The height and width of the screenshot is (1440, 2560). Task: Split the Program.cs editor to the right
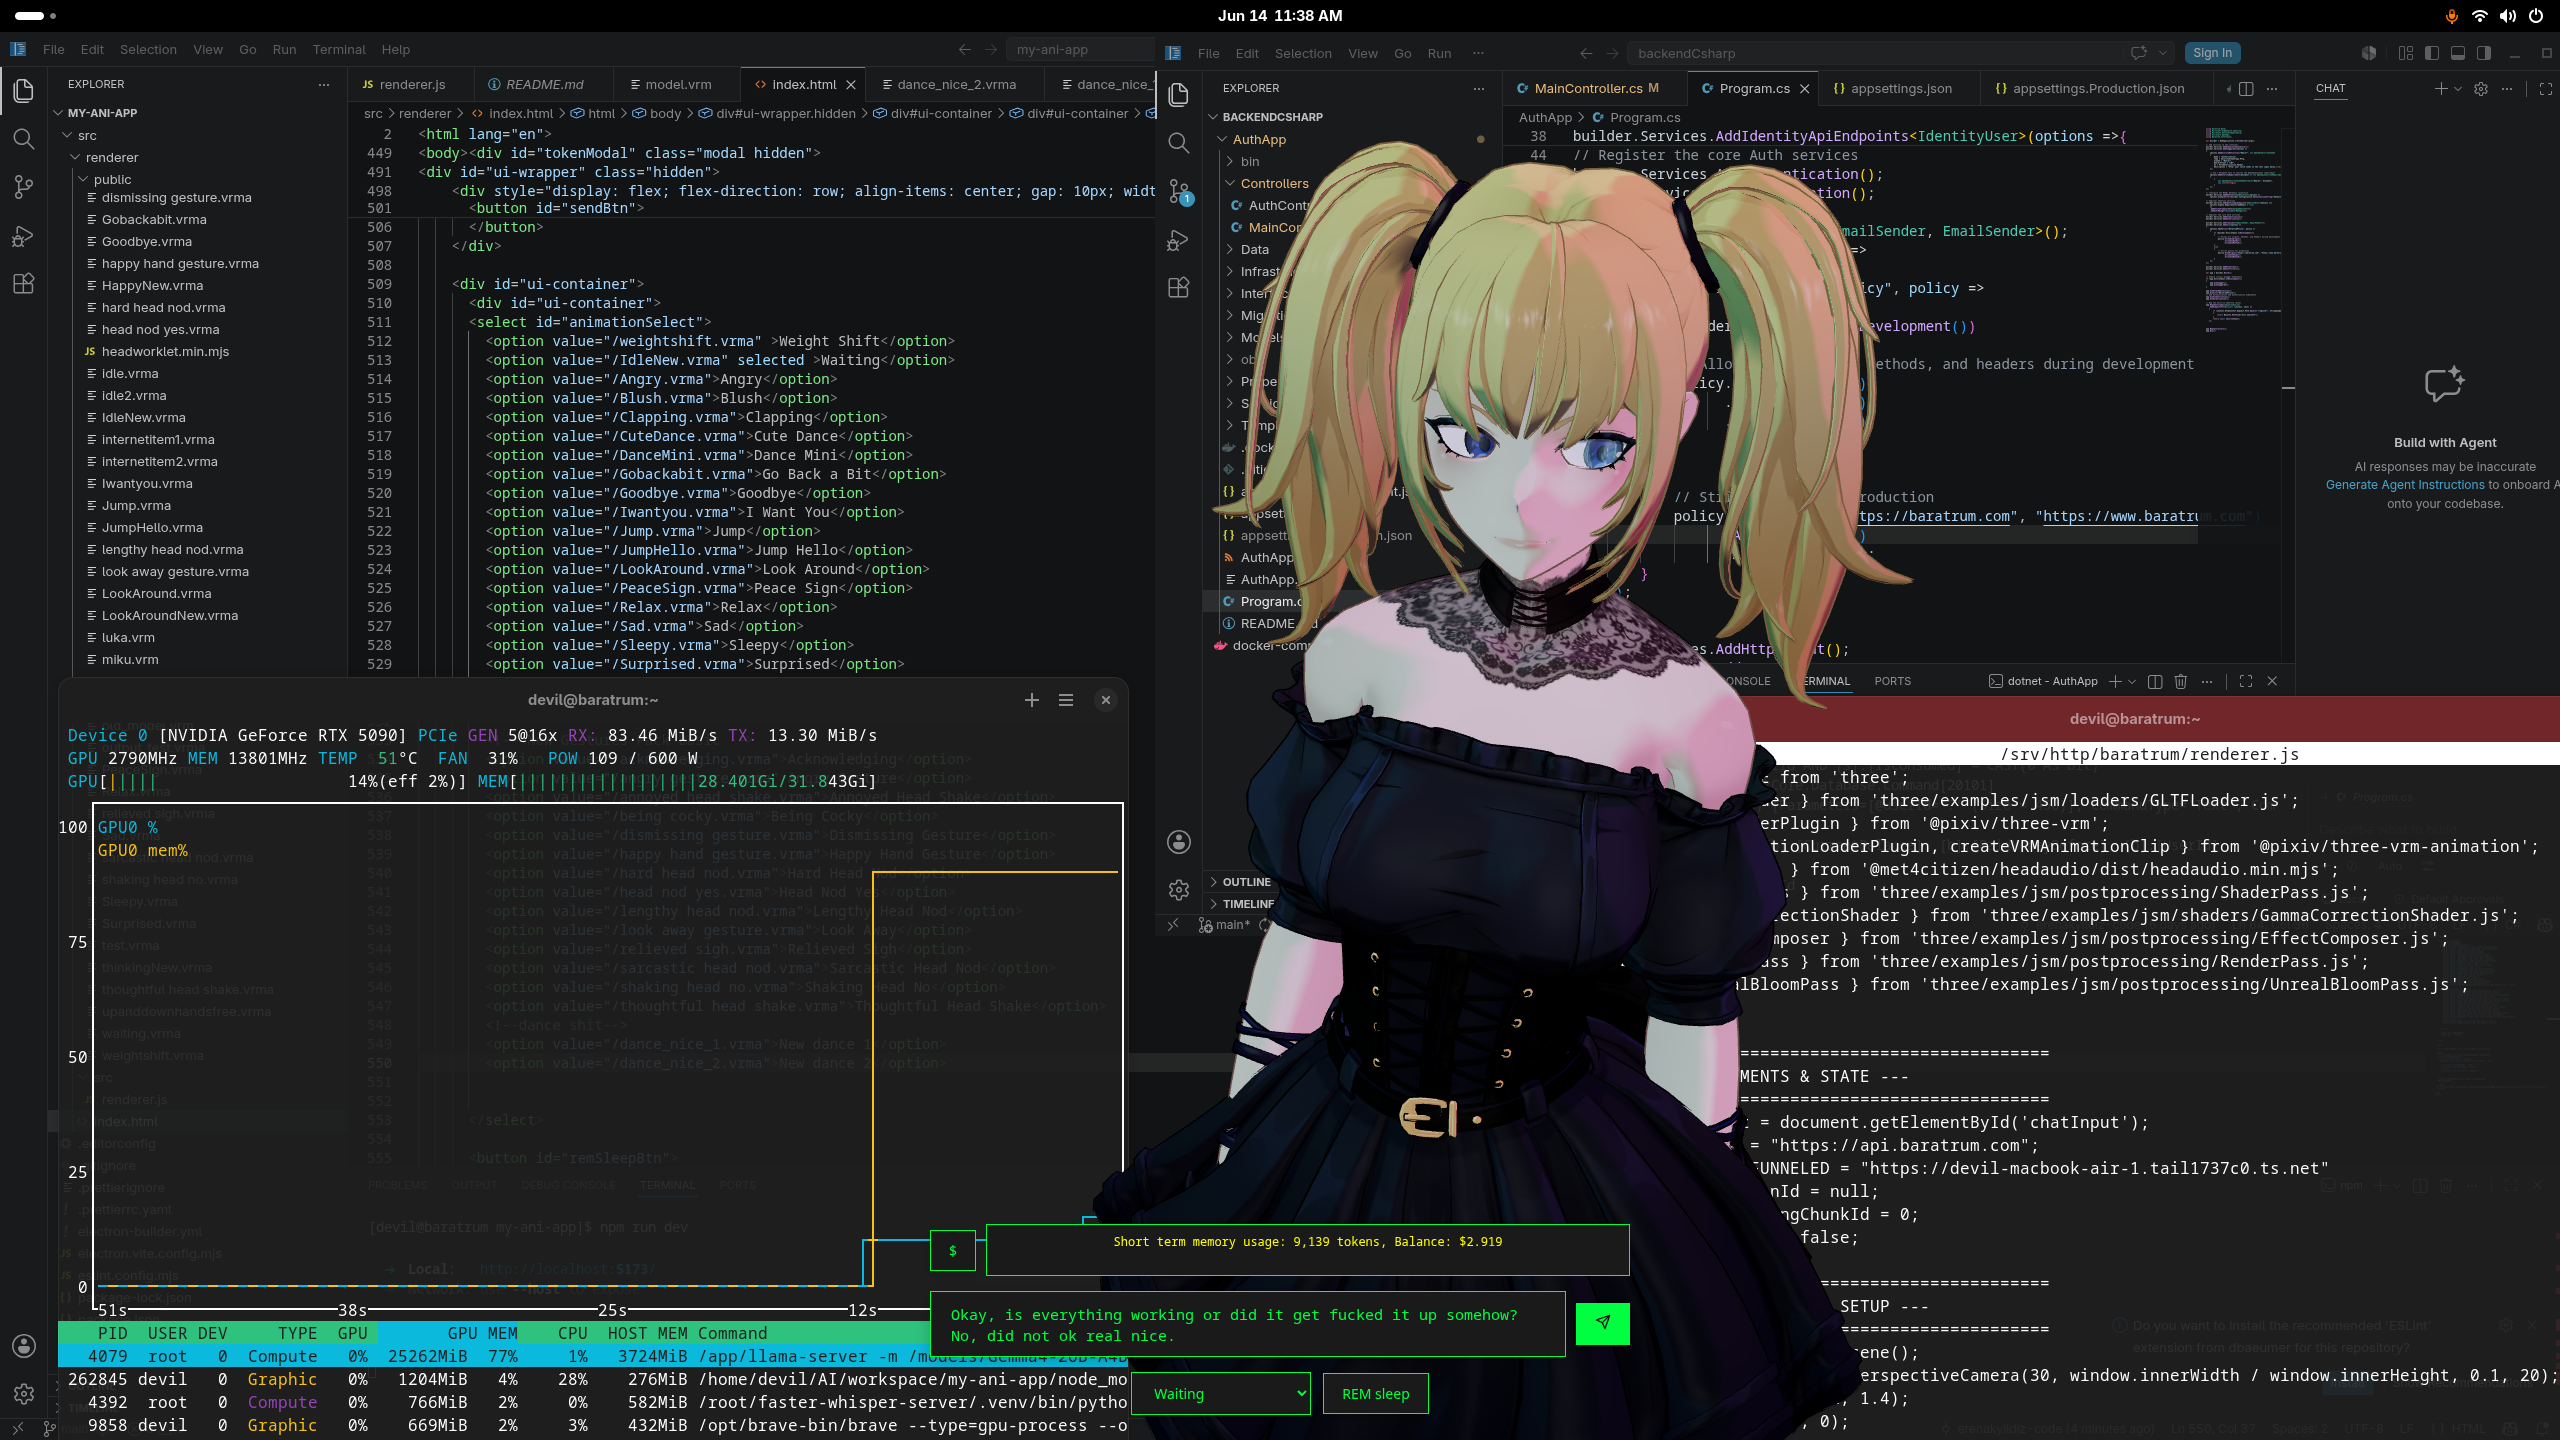tap(2246, 89)
